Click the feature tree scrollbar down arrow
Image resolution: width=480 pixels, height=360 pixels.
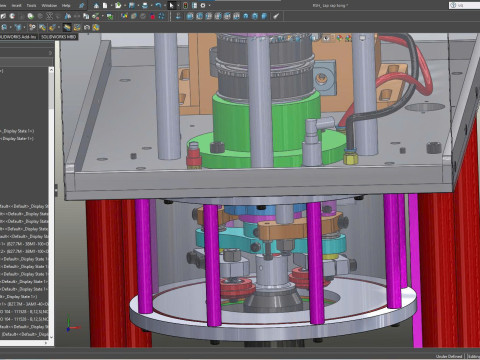(51, 337)
